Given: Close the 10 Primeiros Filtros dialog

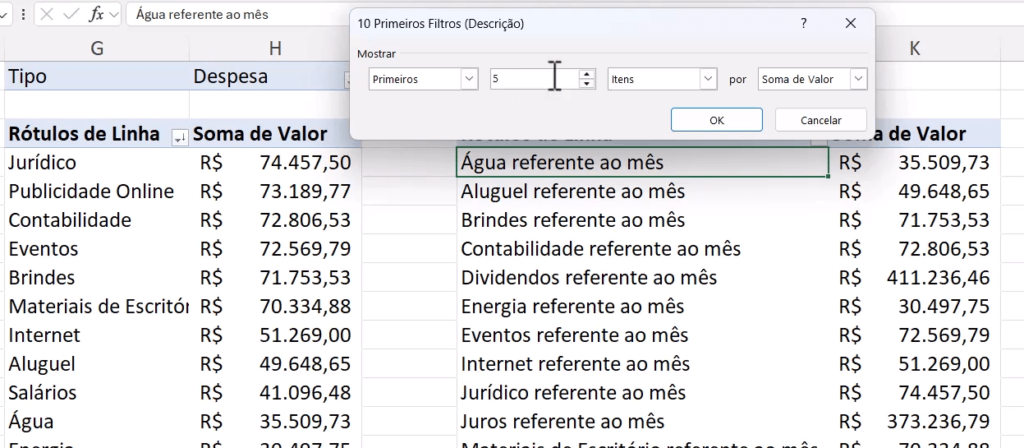Looking at the screenshot, I should coord(850,24).
